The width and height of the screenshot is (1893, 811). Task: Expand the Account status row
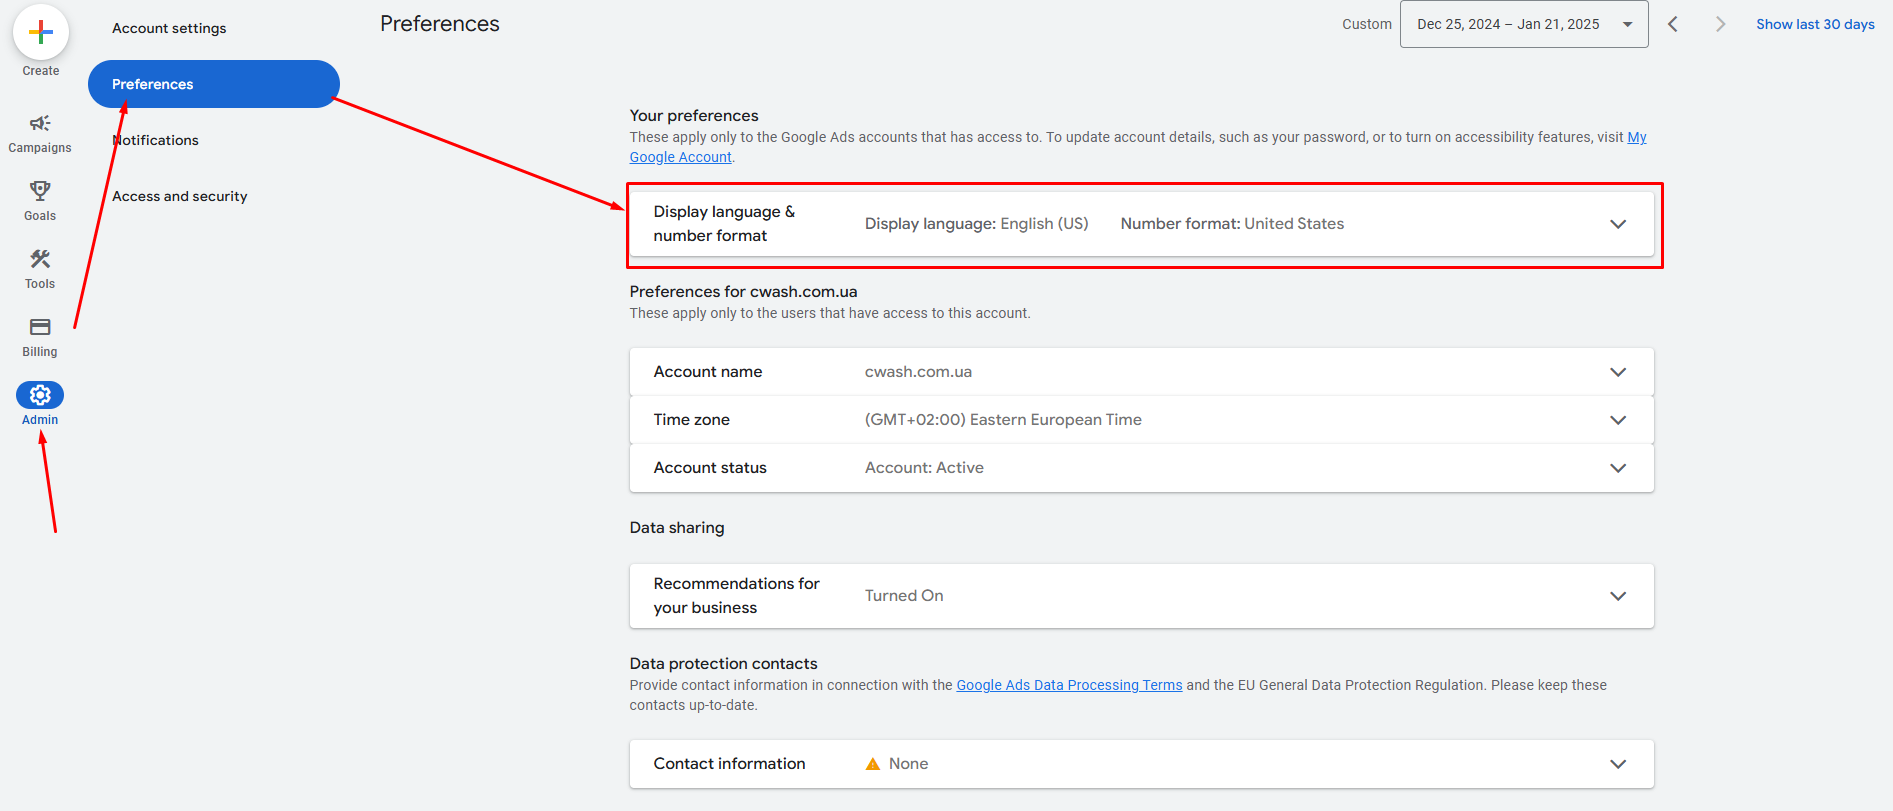(1617, 468)
